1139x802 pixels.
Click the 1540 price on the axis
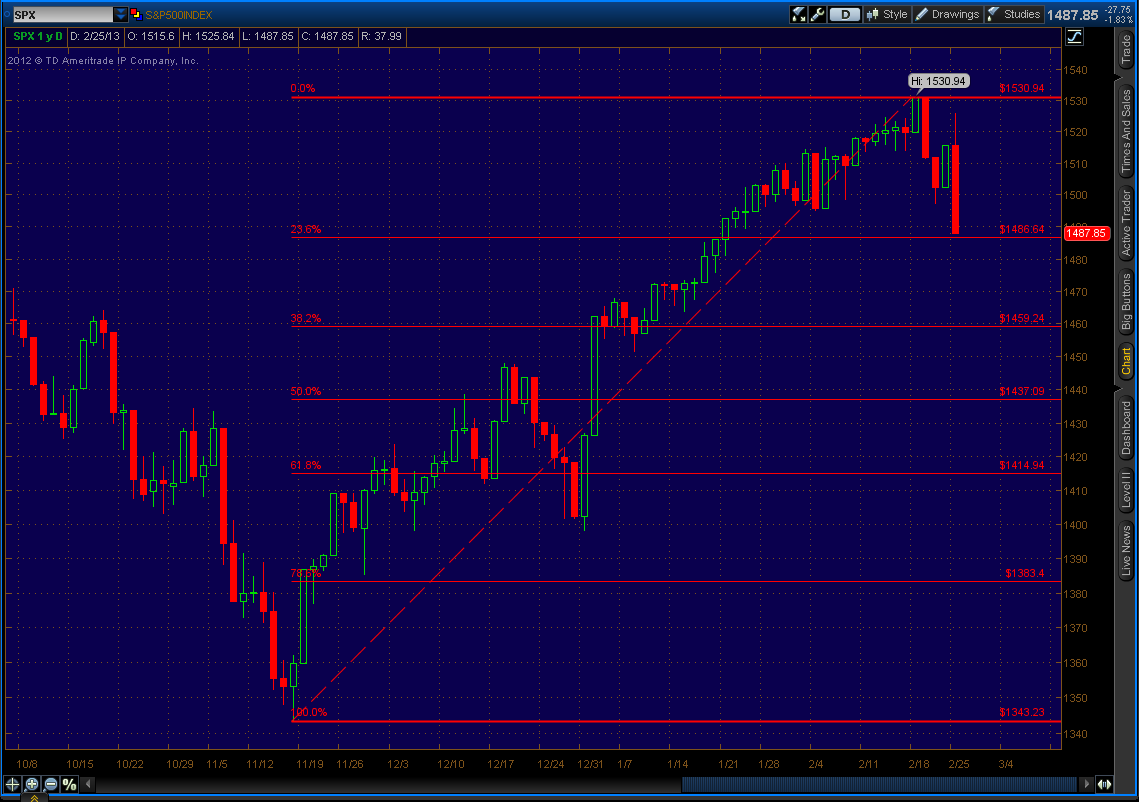[1076, 70]
